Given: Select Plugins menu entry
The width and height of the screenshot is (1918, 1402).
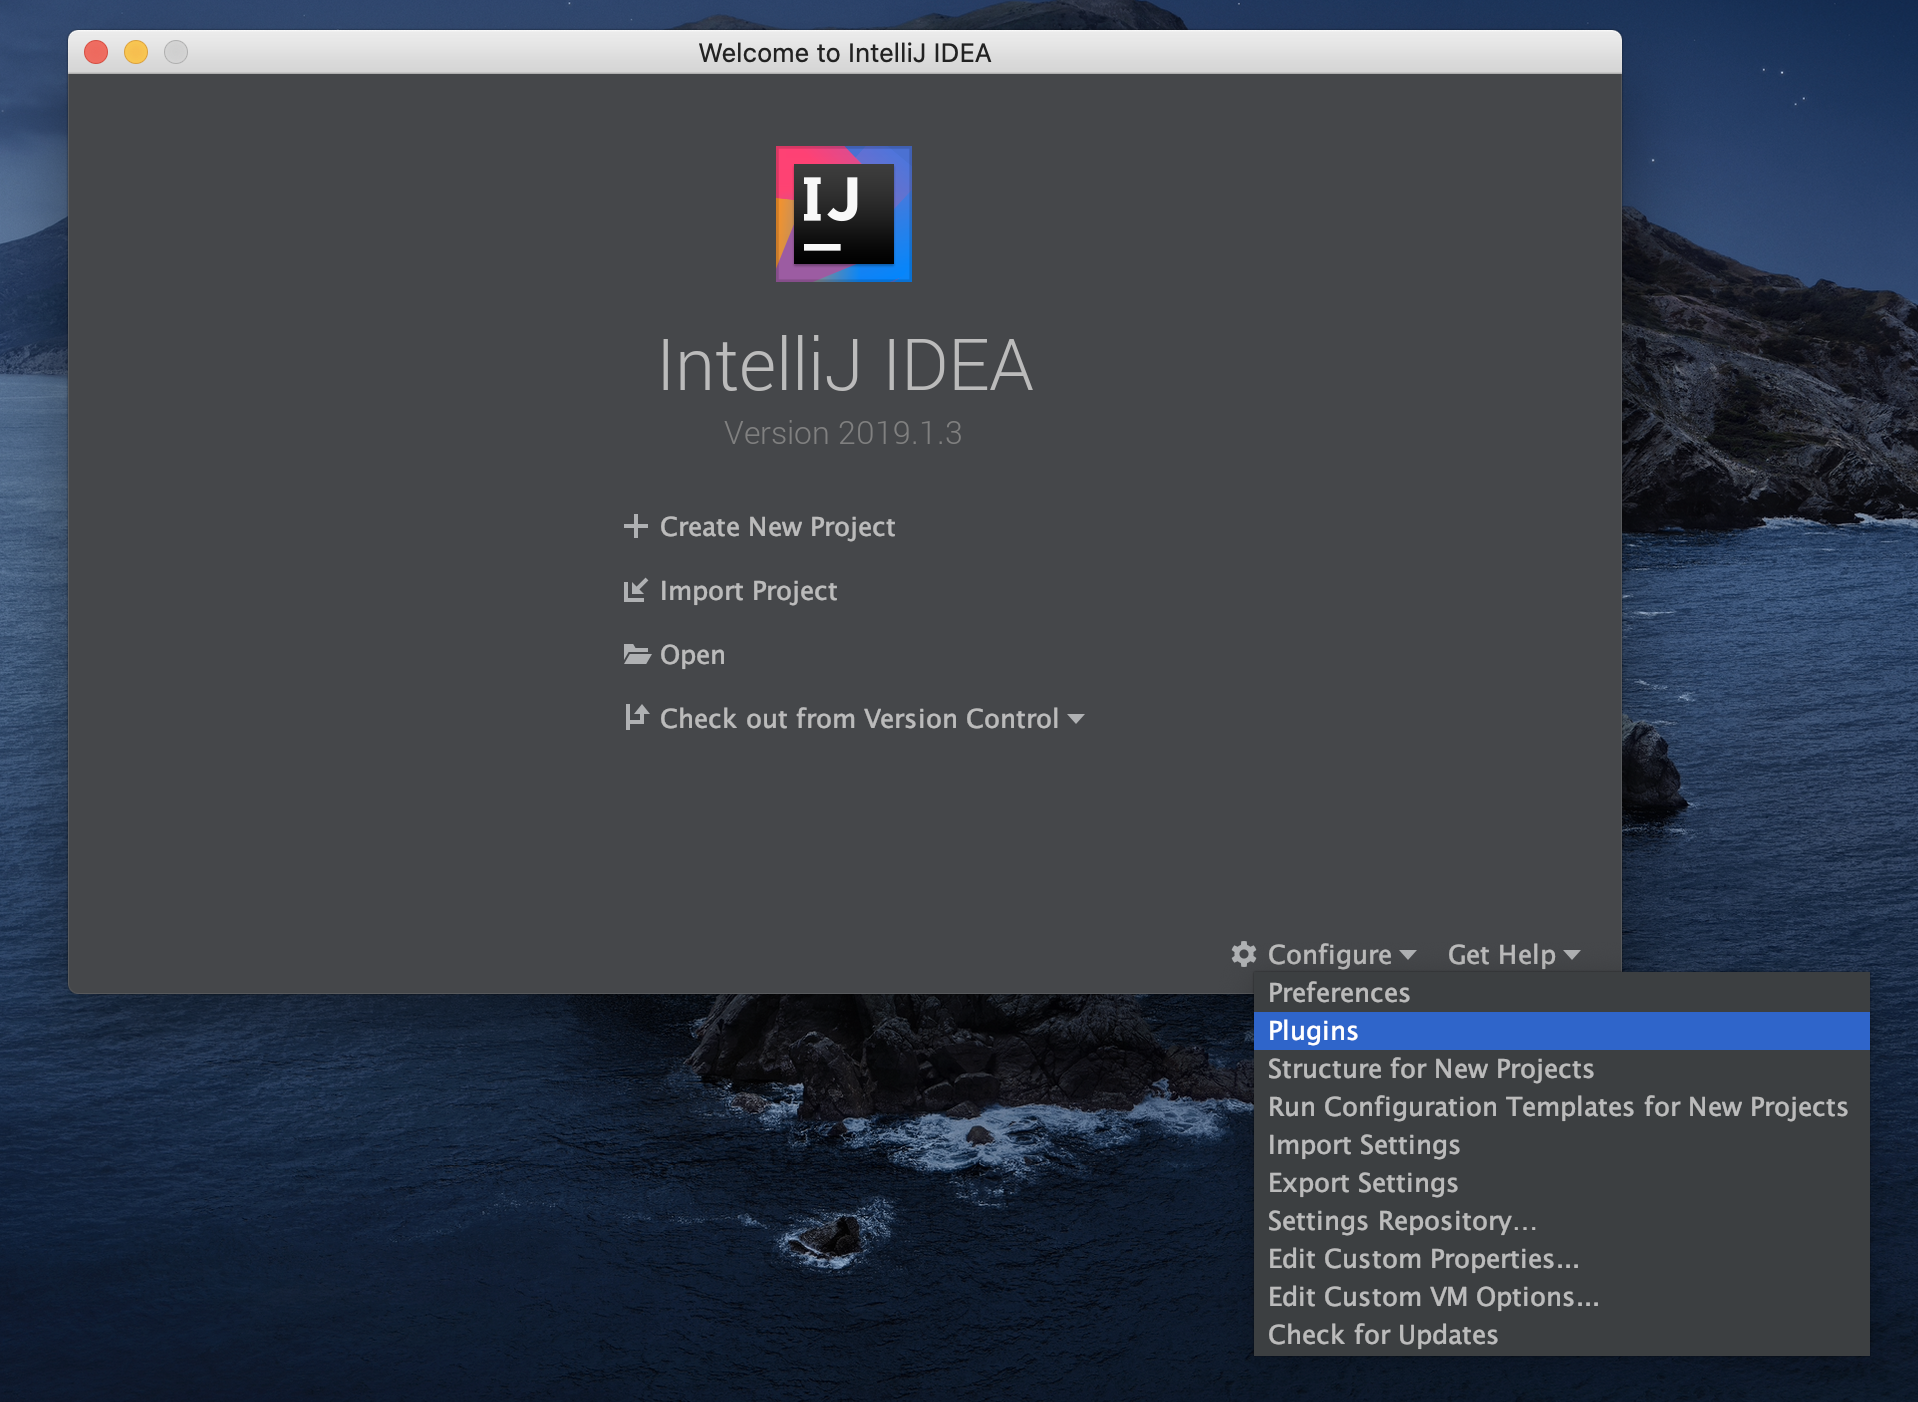Looking at the screenshot, I should [x=1561, y=1031].
